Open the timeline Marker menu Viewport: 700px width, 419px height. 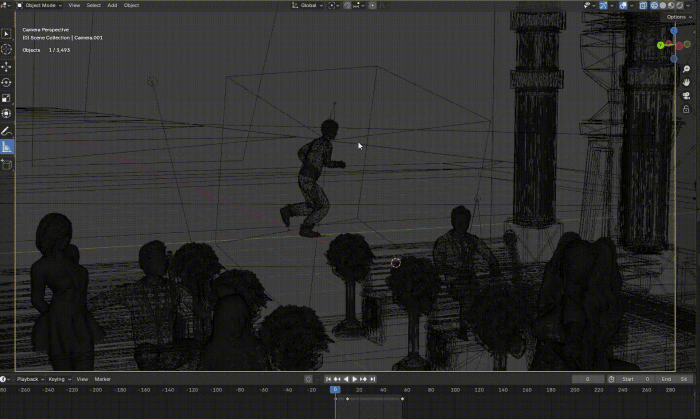click(103, 379)
